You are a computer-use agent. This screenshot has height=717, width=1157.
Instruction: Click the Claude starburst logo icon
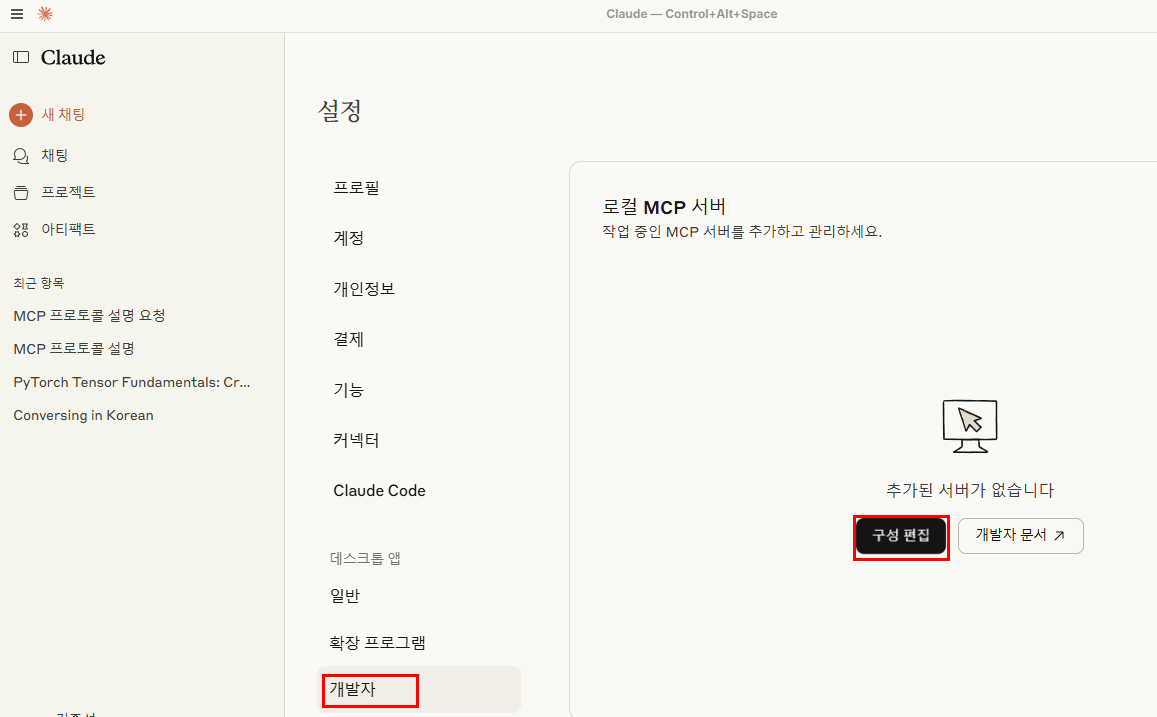click(x=45, y=14)
